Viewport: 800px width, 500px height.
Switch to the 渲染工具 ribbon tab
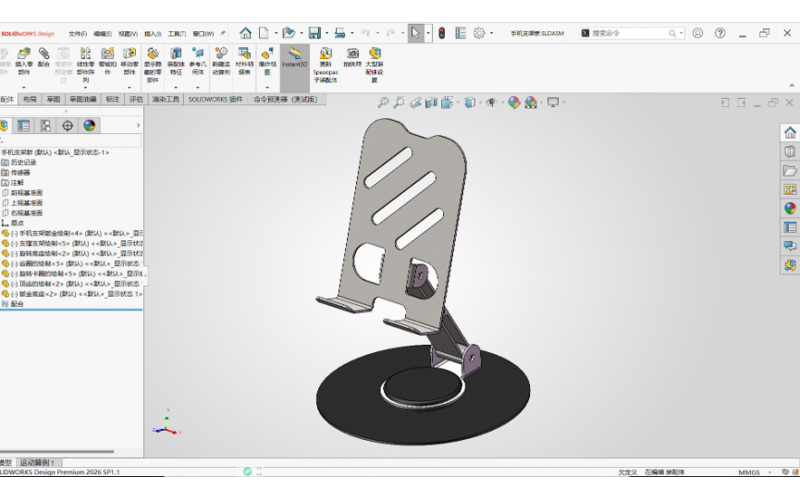coord(165,99)
